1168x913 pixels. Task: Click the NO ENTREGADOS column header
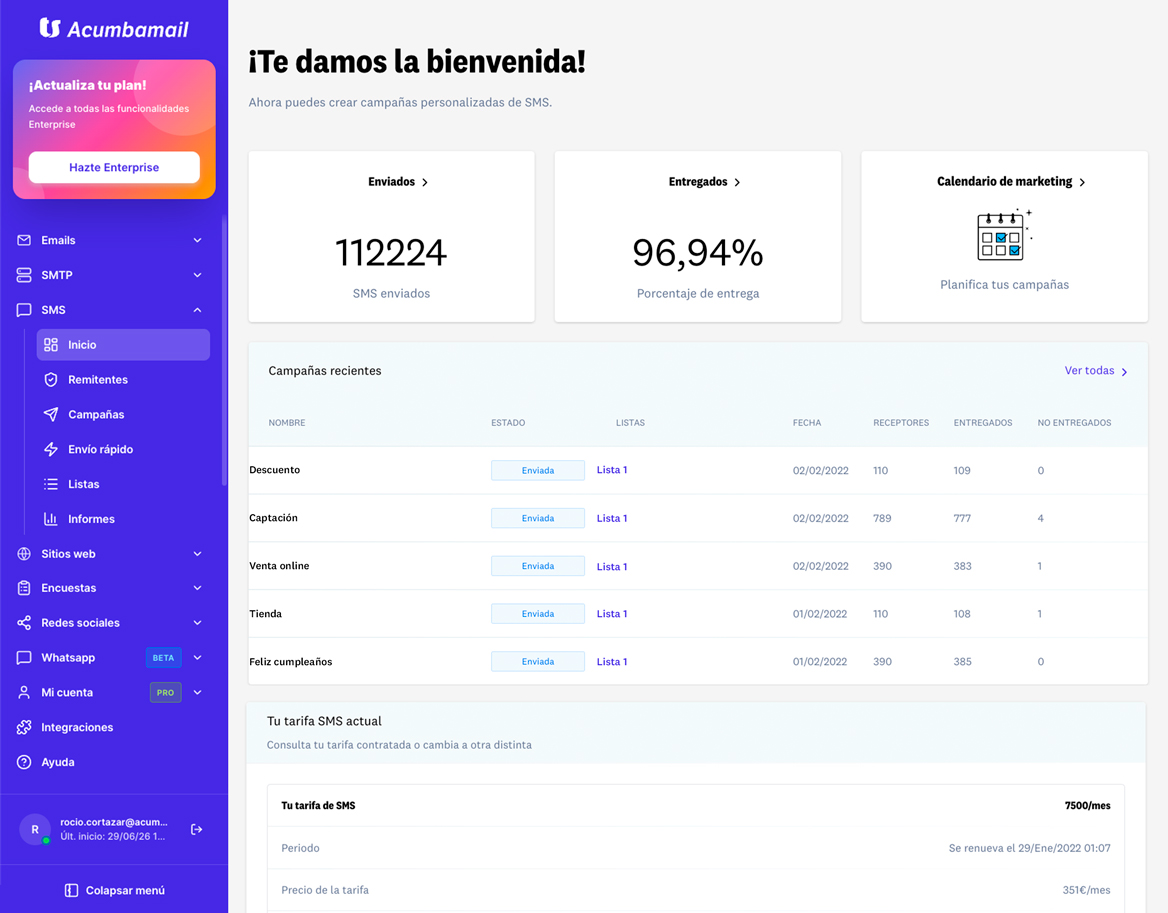[x=1074, y=422]
